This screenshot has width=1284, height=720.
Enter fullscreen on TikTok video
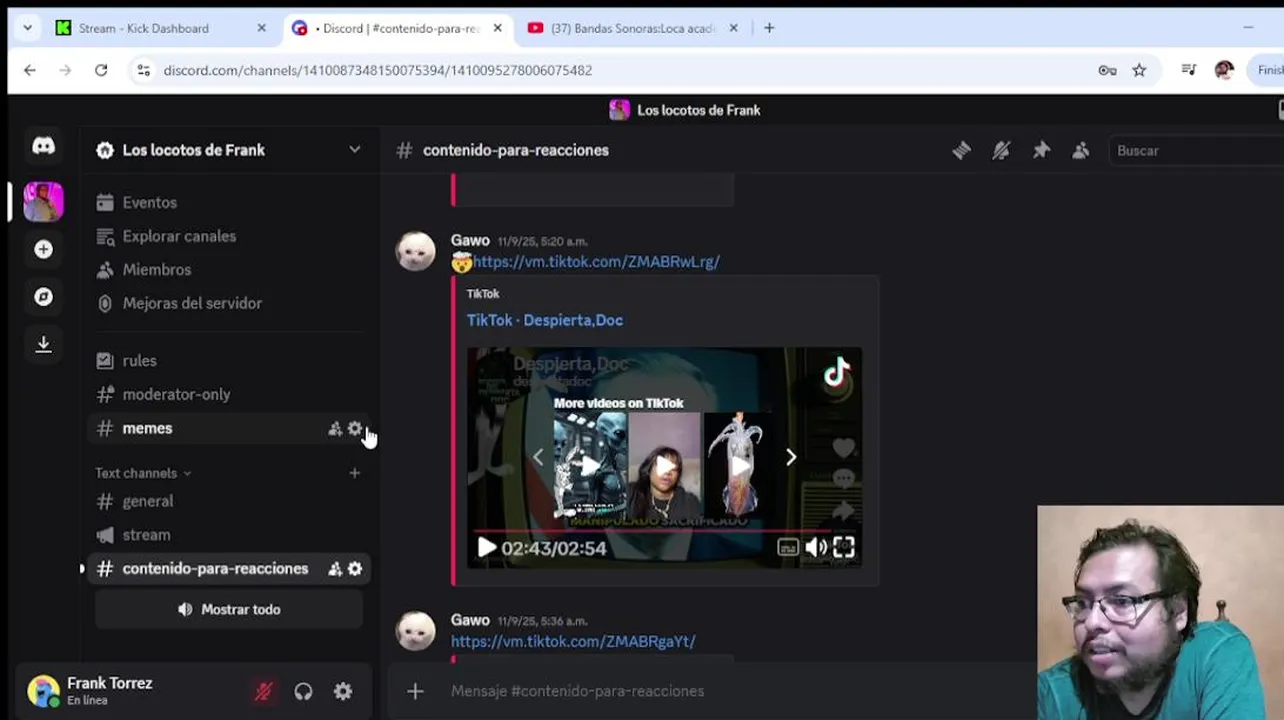(844, 547)
